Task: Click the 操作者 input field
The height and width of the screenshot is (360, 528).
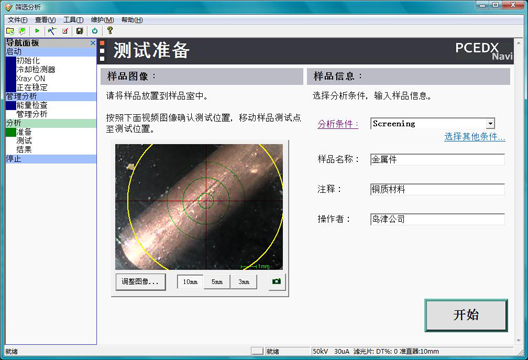Action: click(437, 219)
